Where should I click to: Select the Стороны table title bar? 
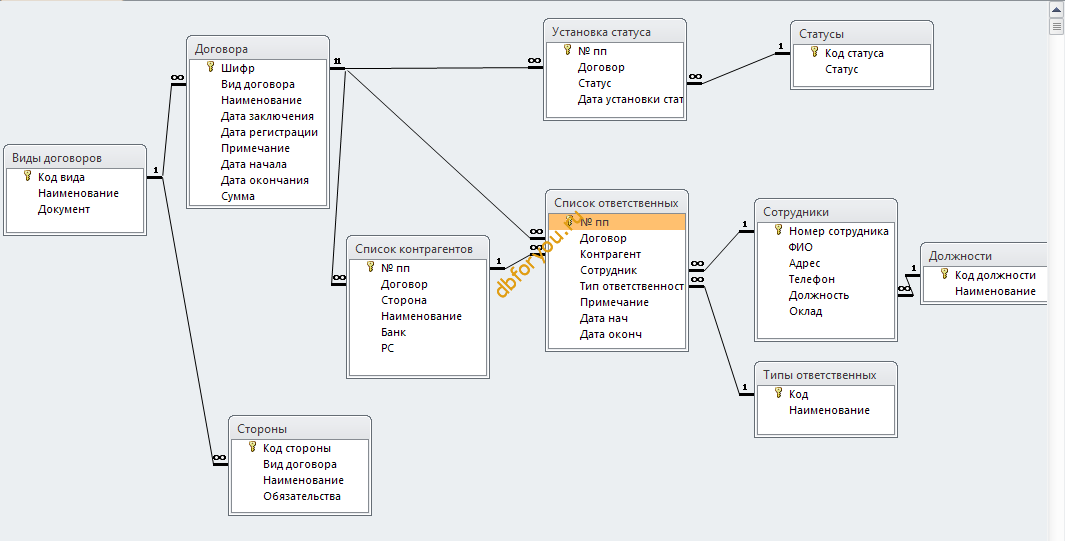[300, 429]
